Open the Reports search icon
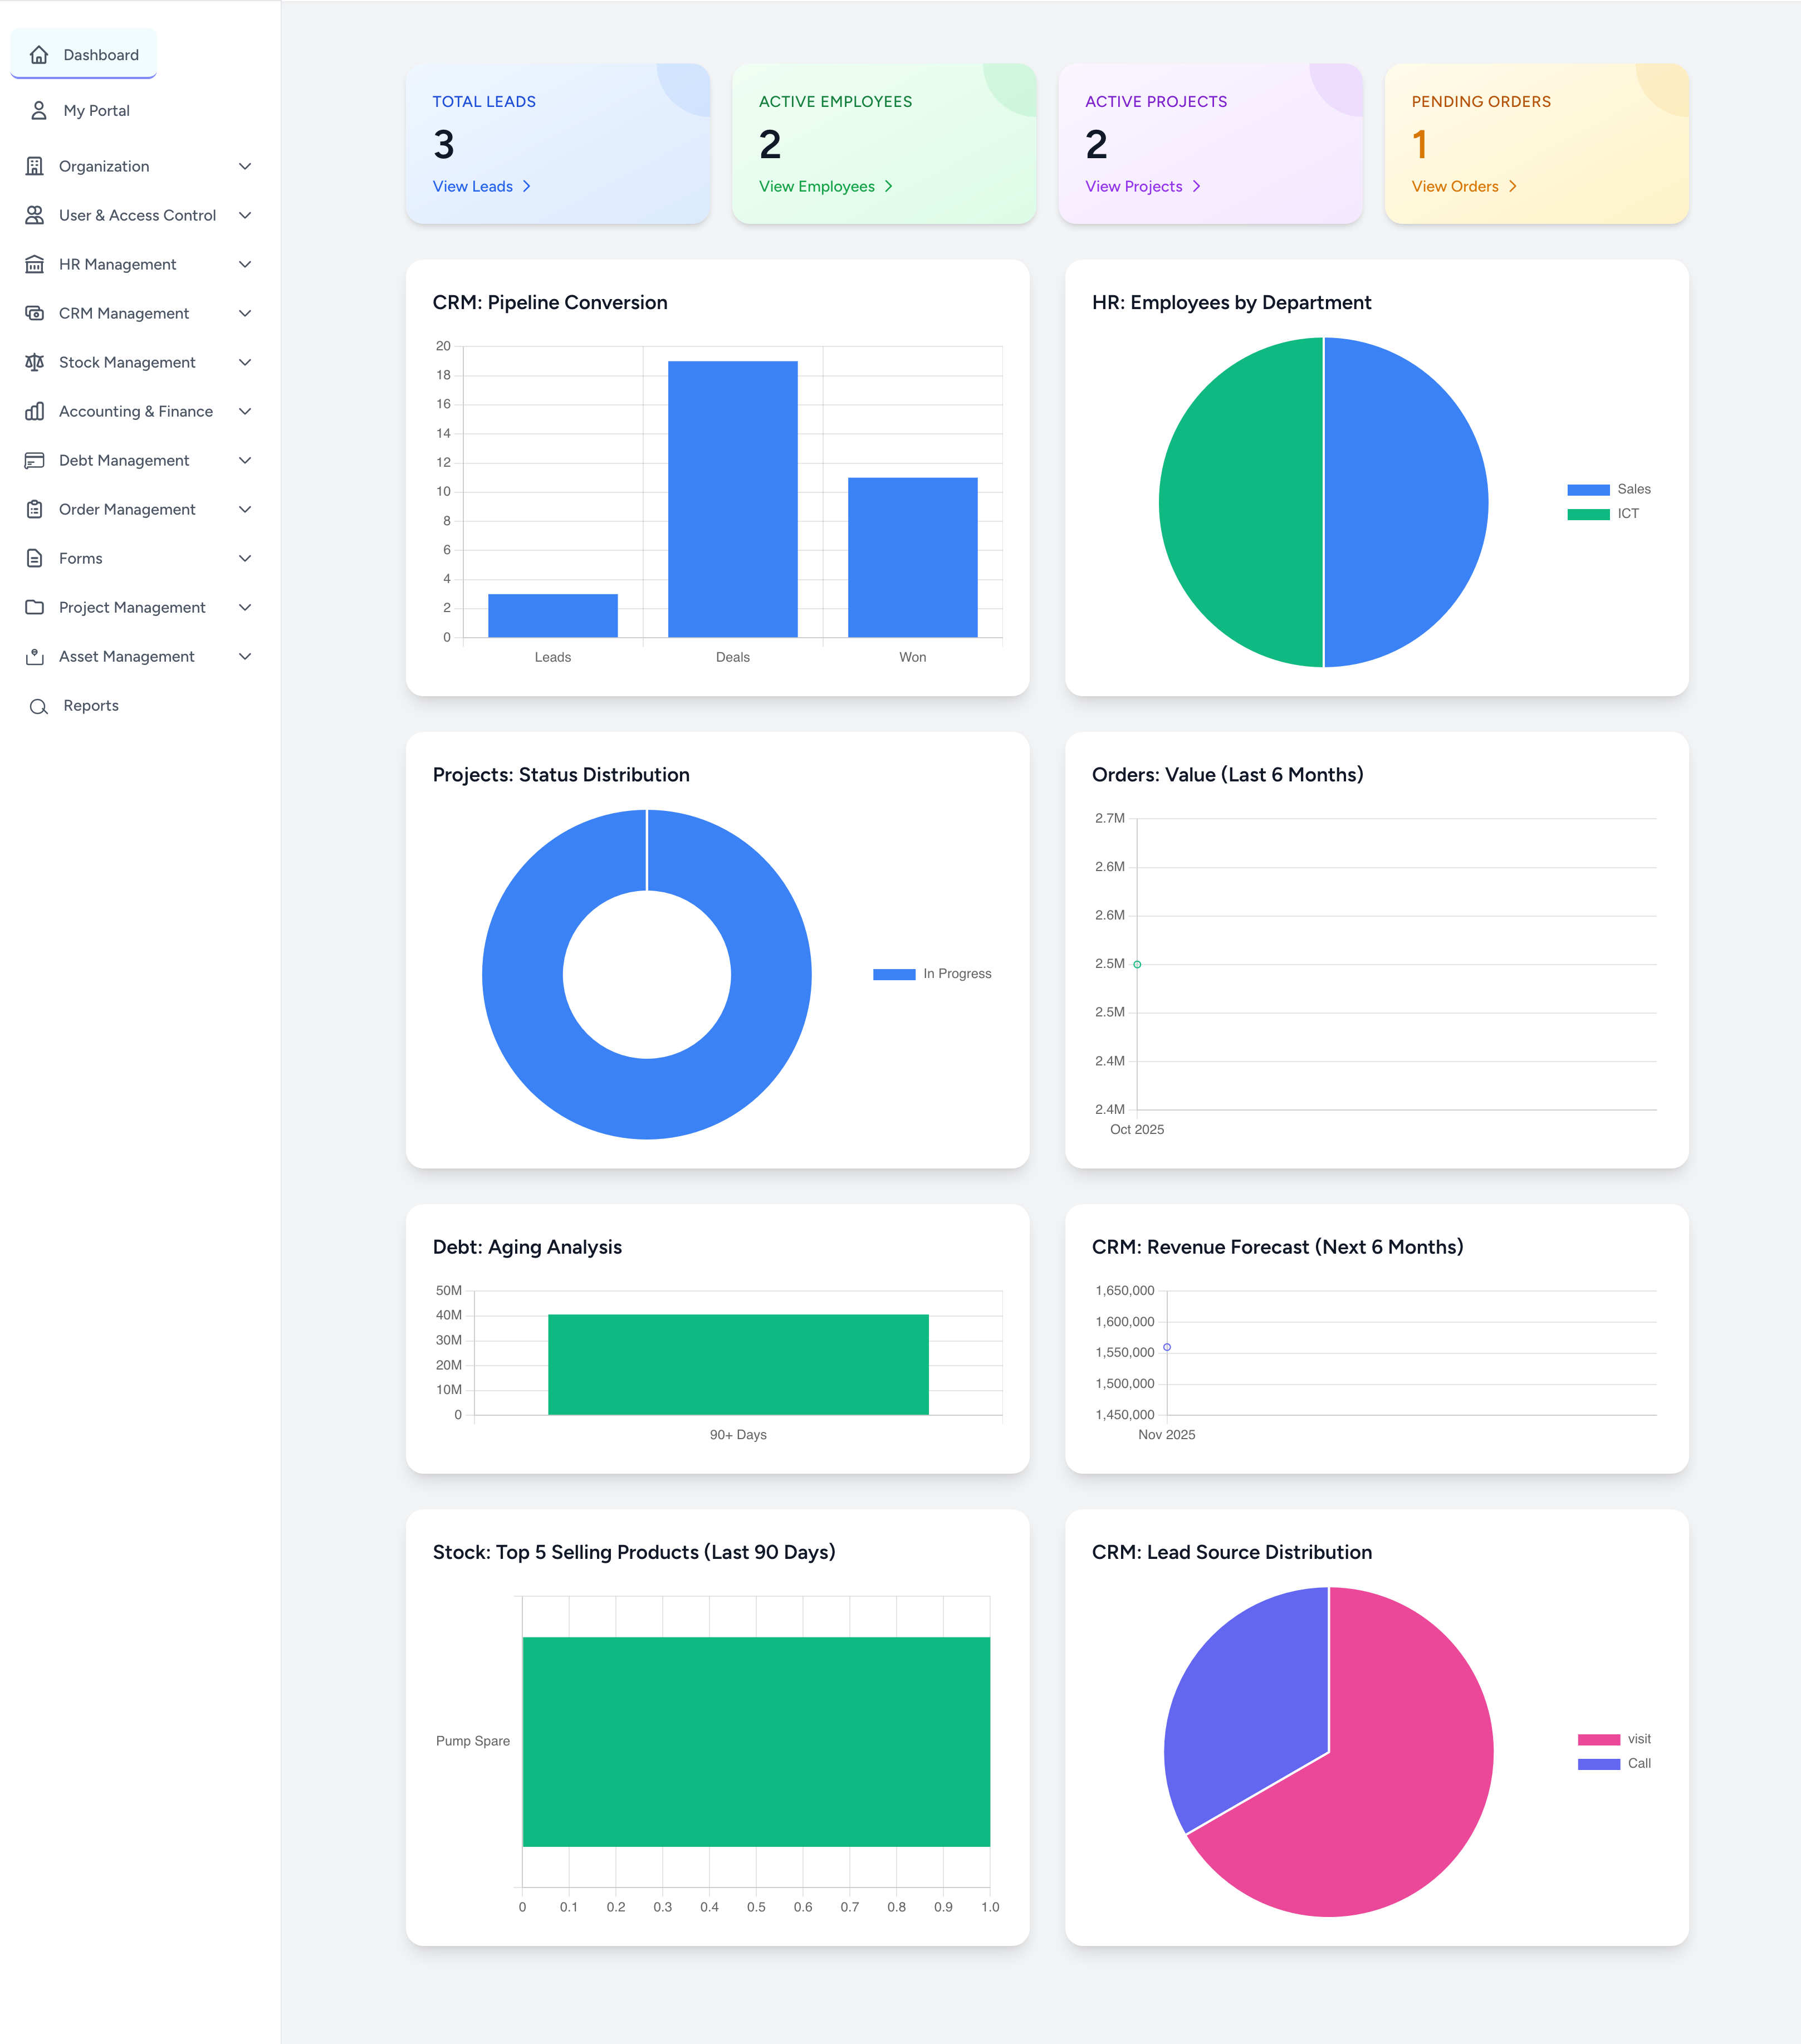Image resolution: width=1801 pixels, height=2044 pixels. tap(38, 705)
